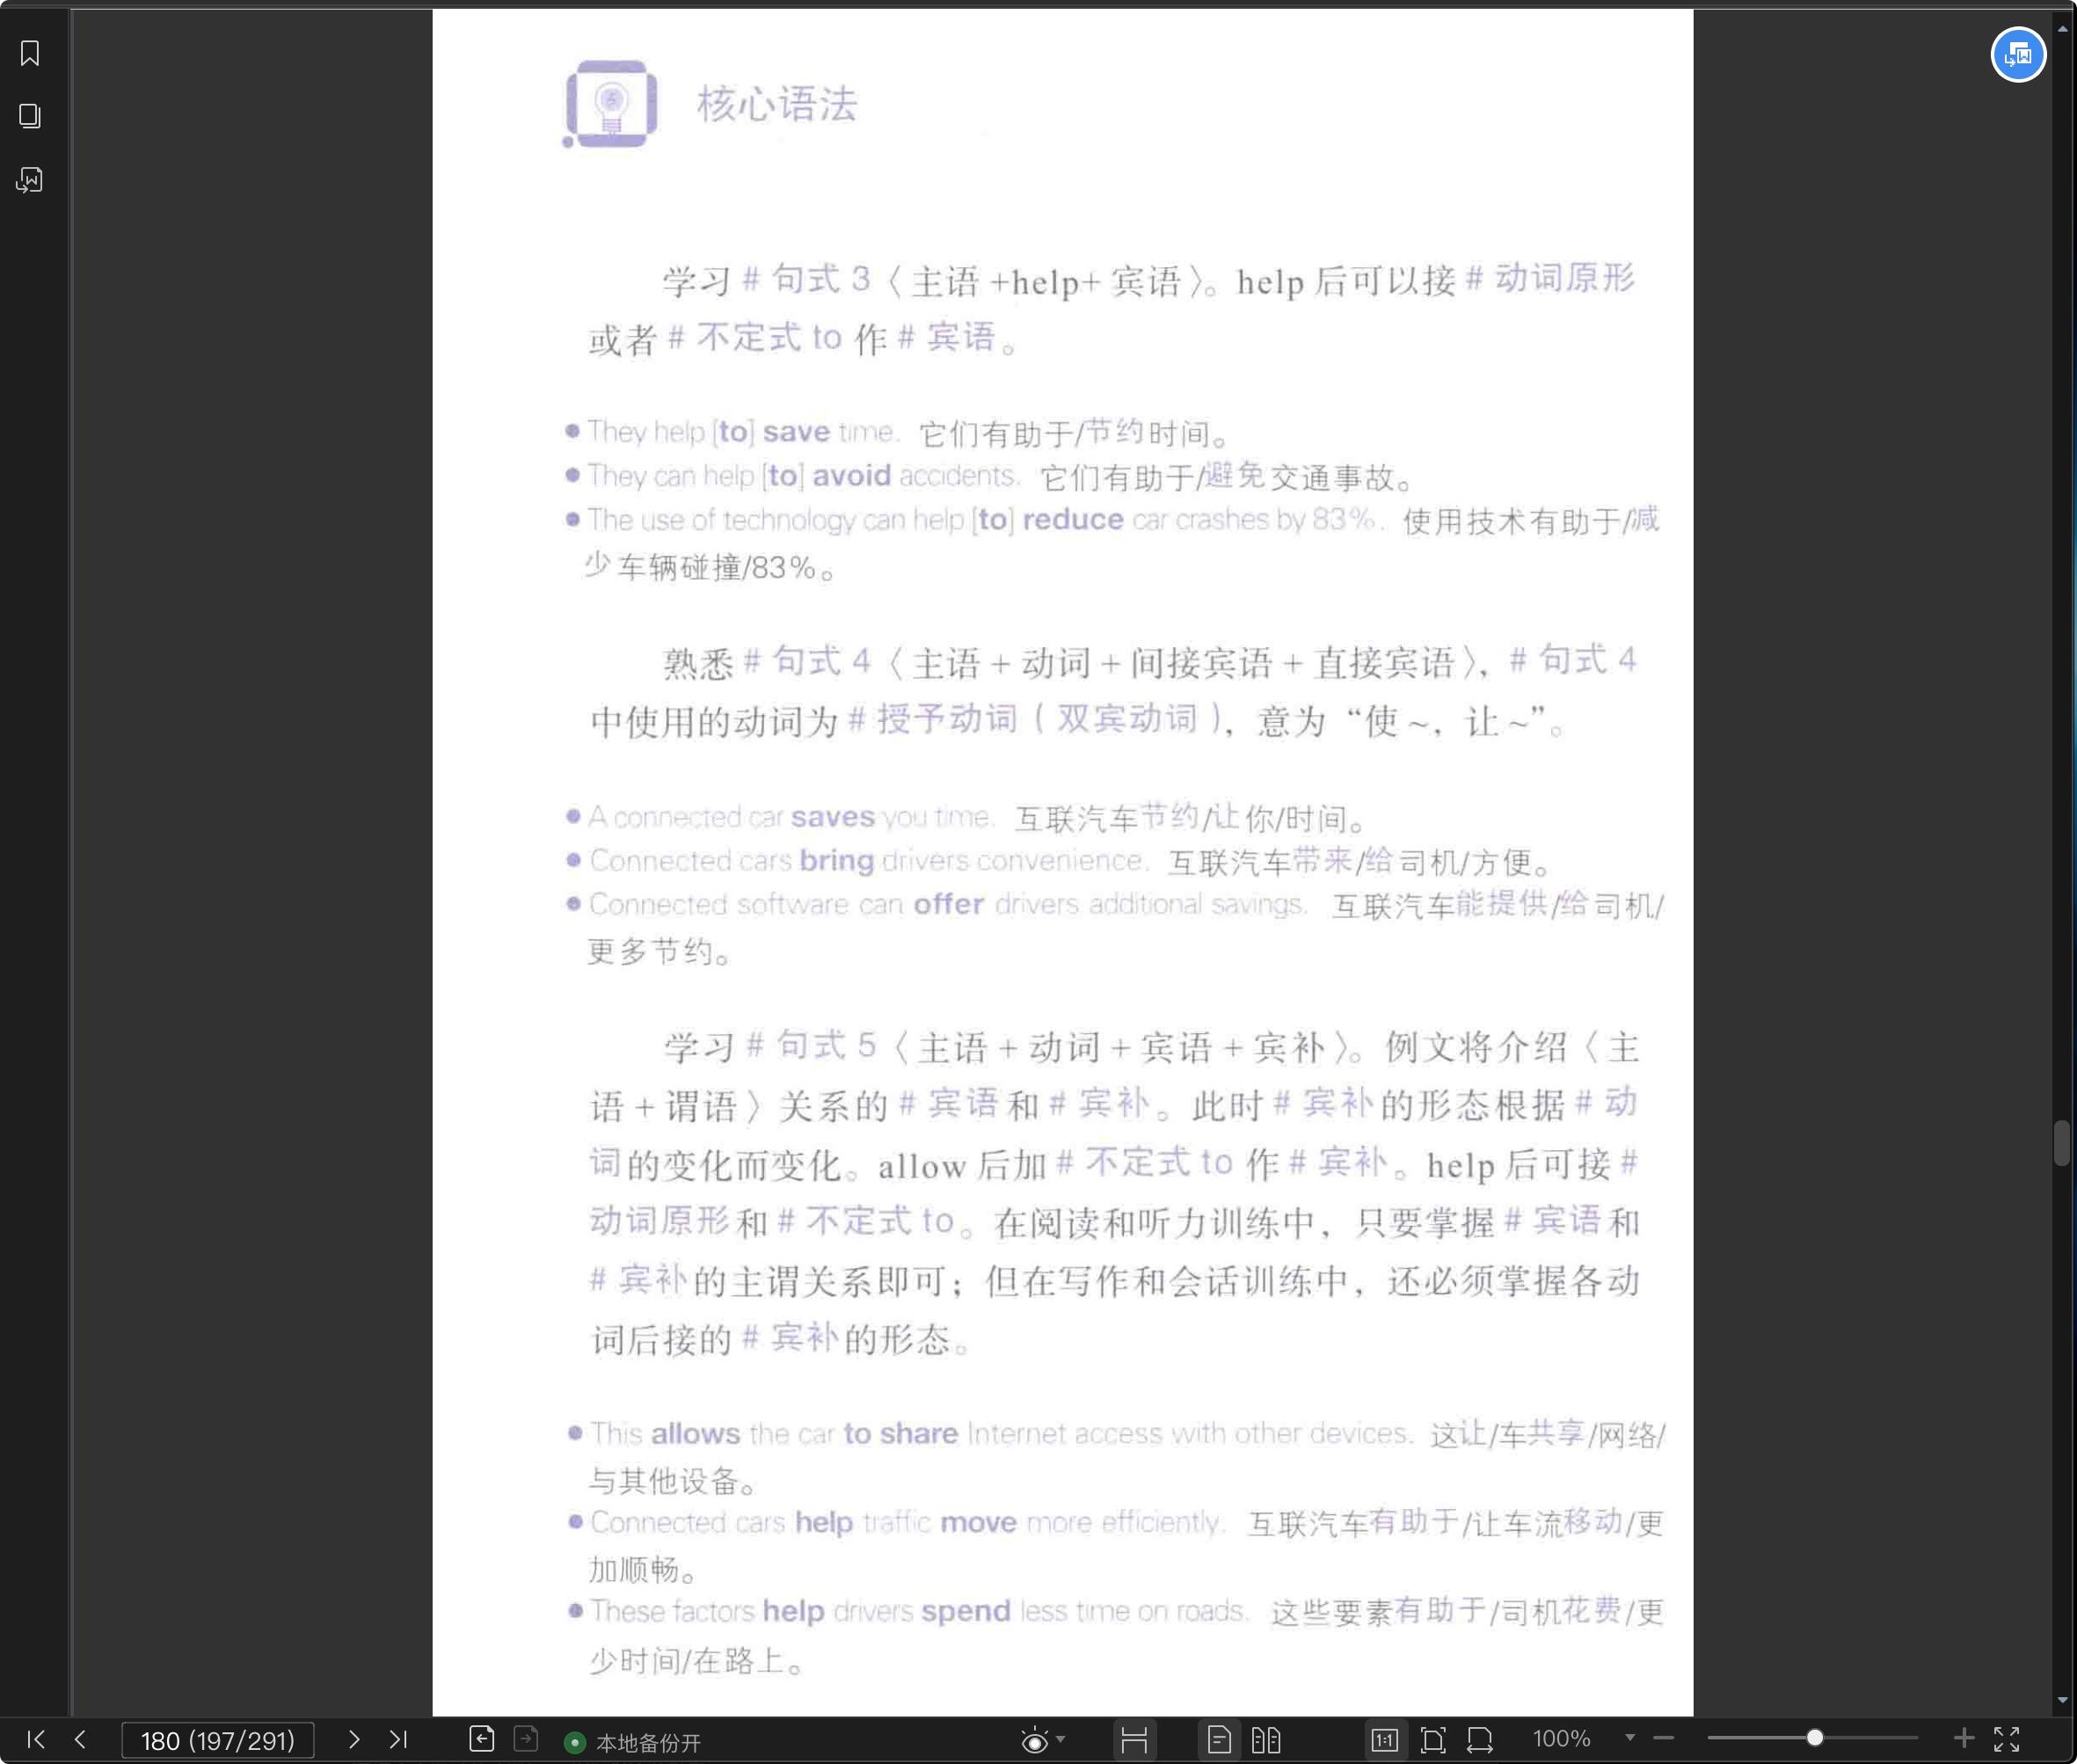Viewport: 2077px width, 1764px height.
Task: Expand eye protection mode dropdown arrow
Action: click(1061, 1739)
